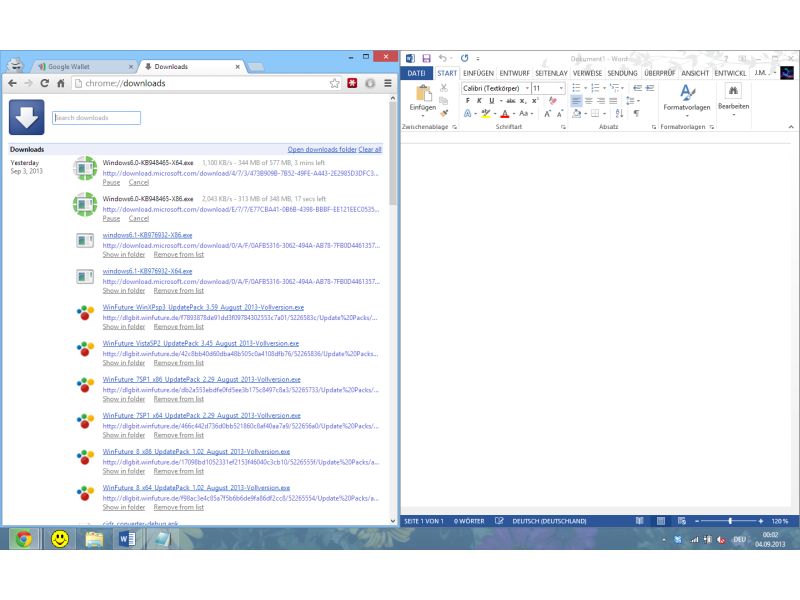Open the VERWEISE ribbon tab
Viewport: 800px width, 600px height.
587,73
